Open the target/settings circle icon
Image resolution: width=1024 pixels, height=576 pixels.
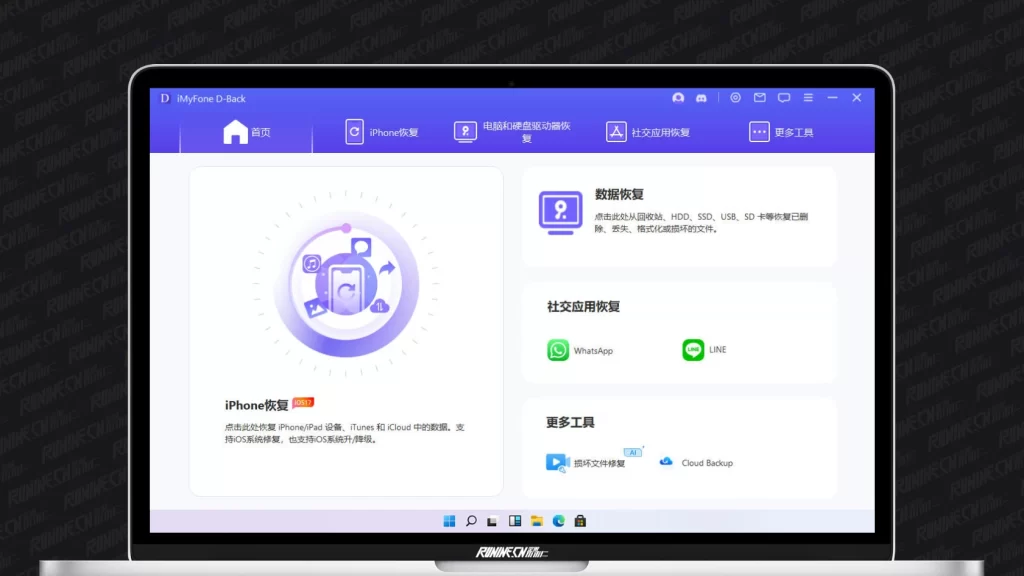click(x=735, y=98)
